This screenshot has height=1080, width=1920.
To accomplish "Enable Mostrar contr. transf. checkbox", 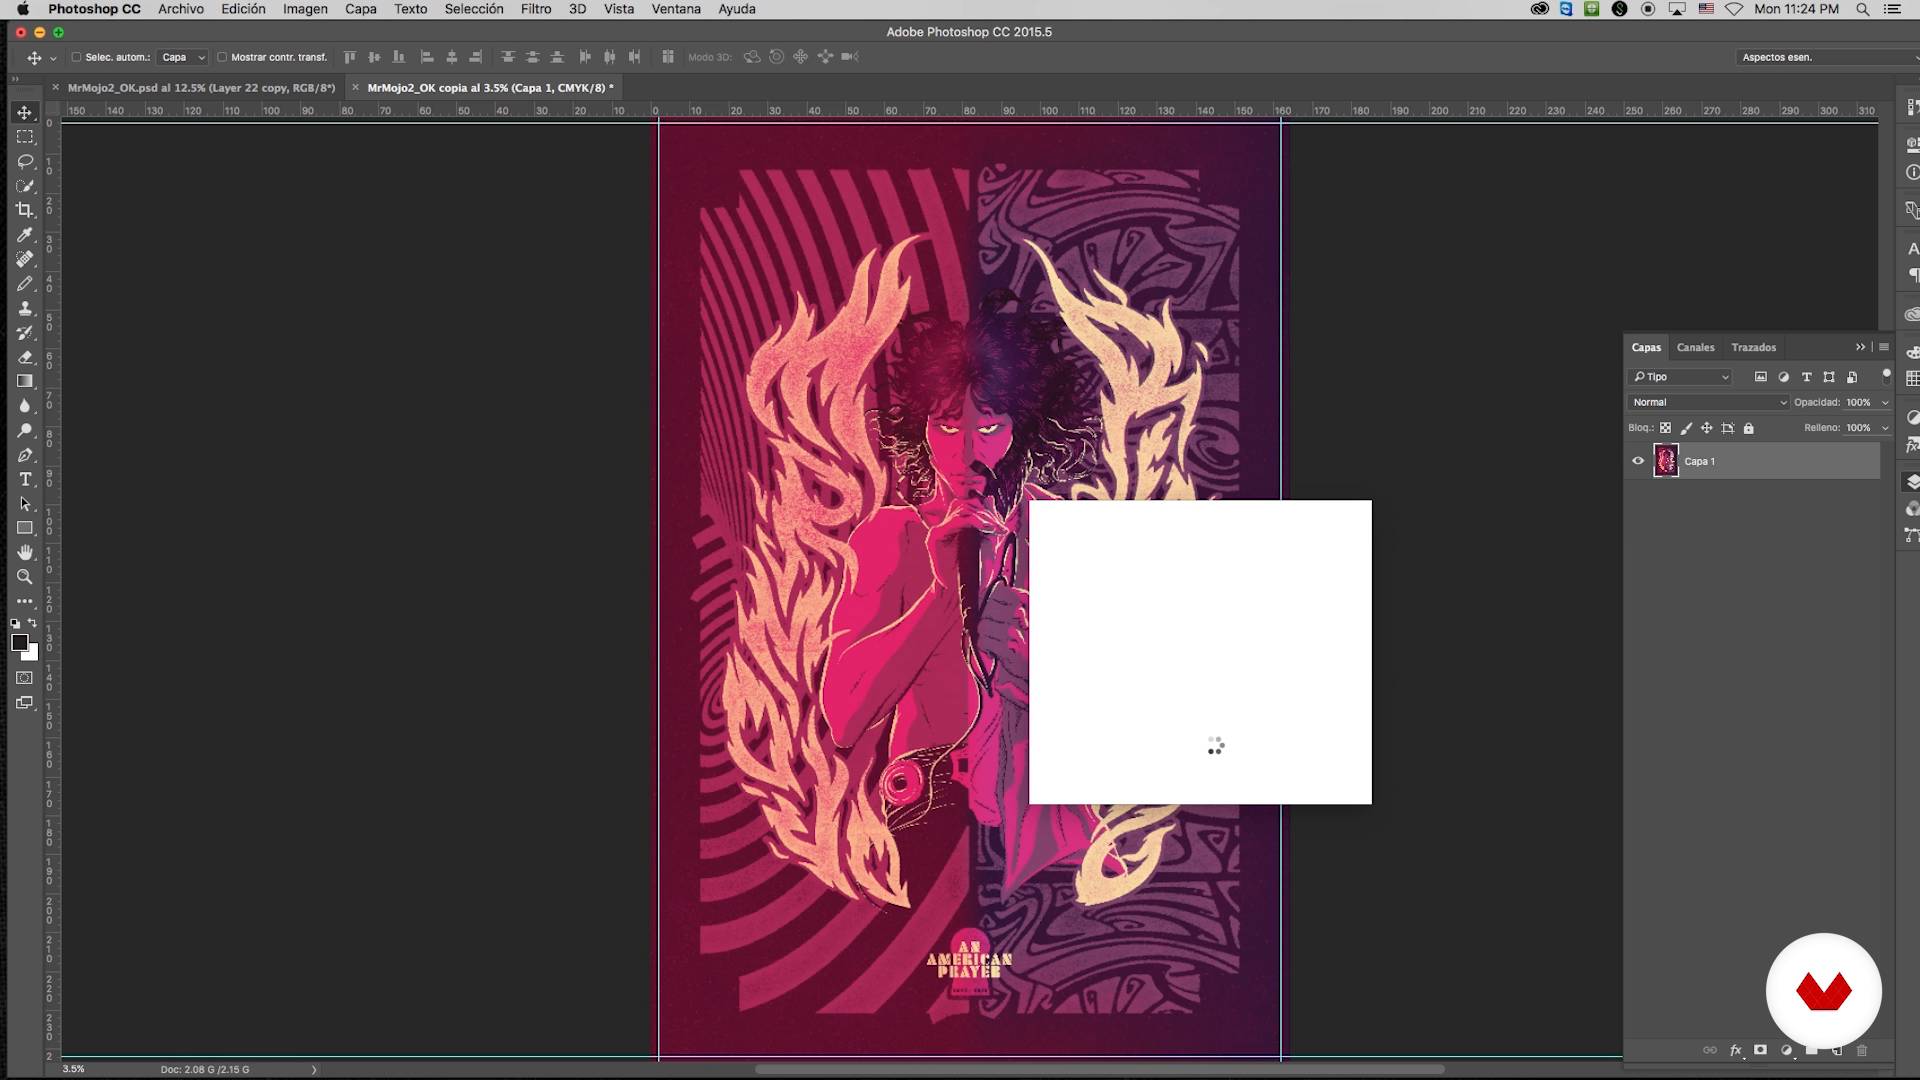I will point(222,57).
